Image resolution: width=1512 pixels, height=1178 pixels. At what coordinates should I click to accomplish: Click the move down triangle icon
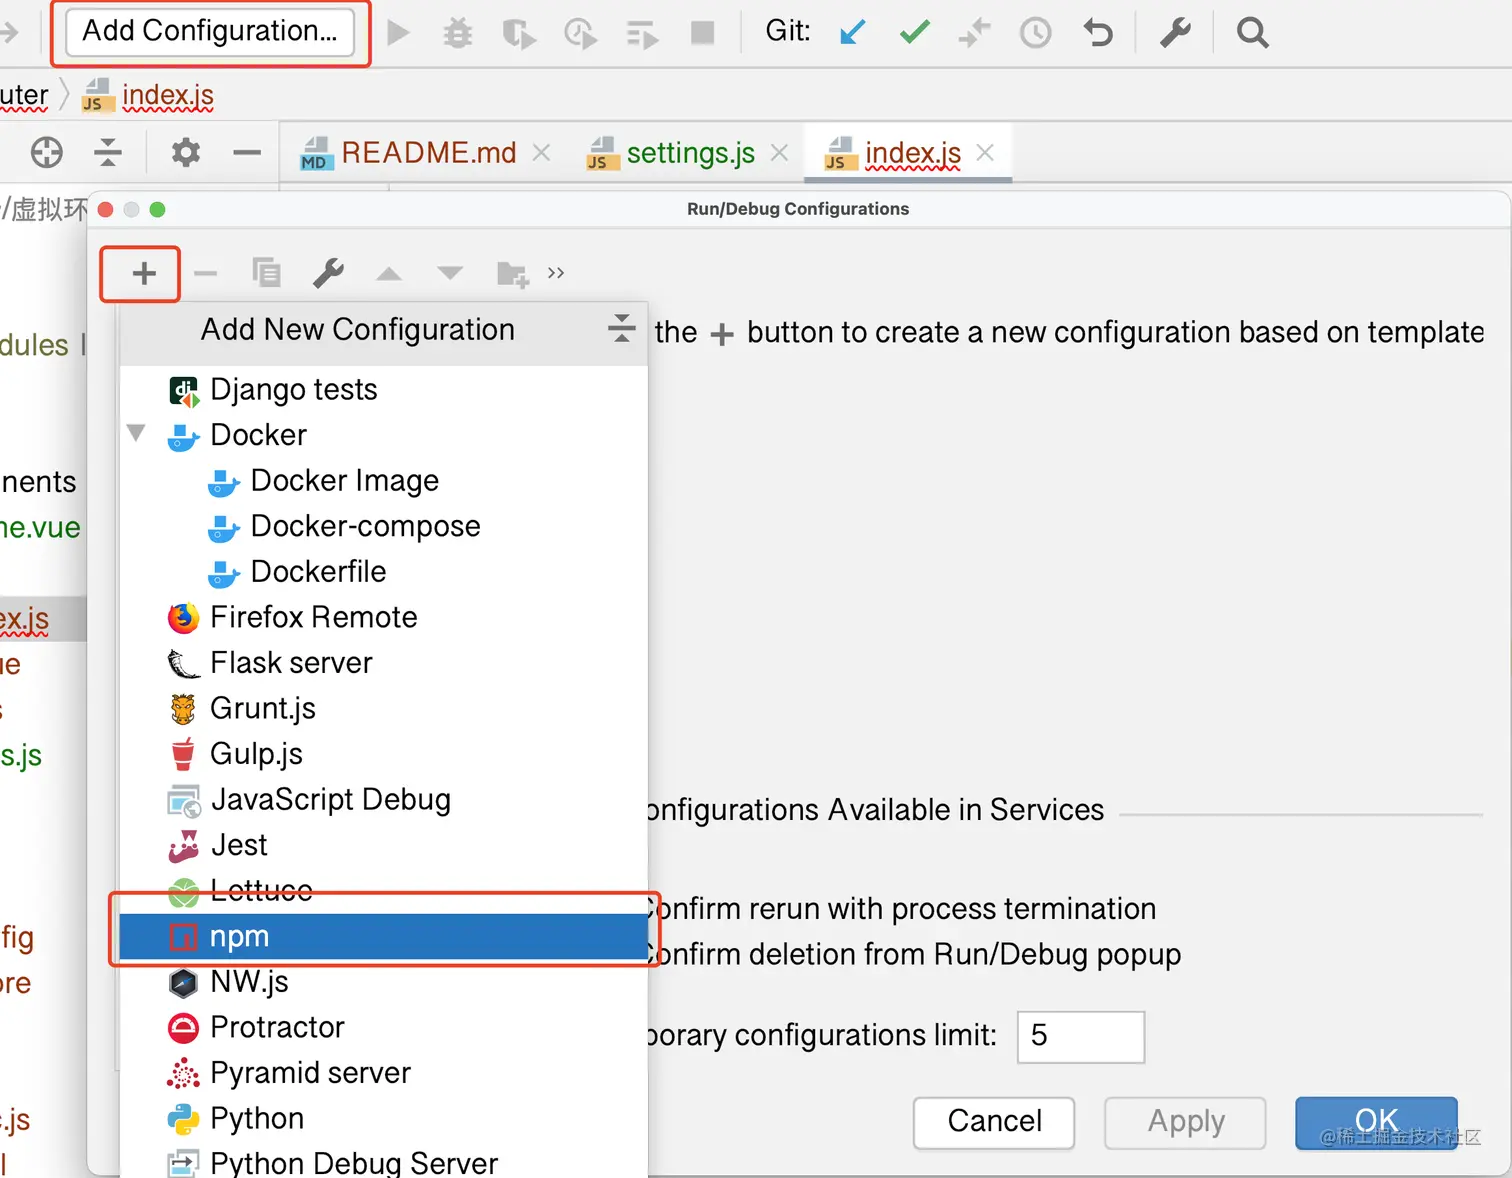coord(450,273)
